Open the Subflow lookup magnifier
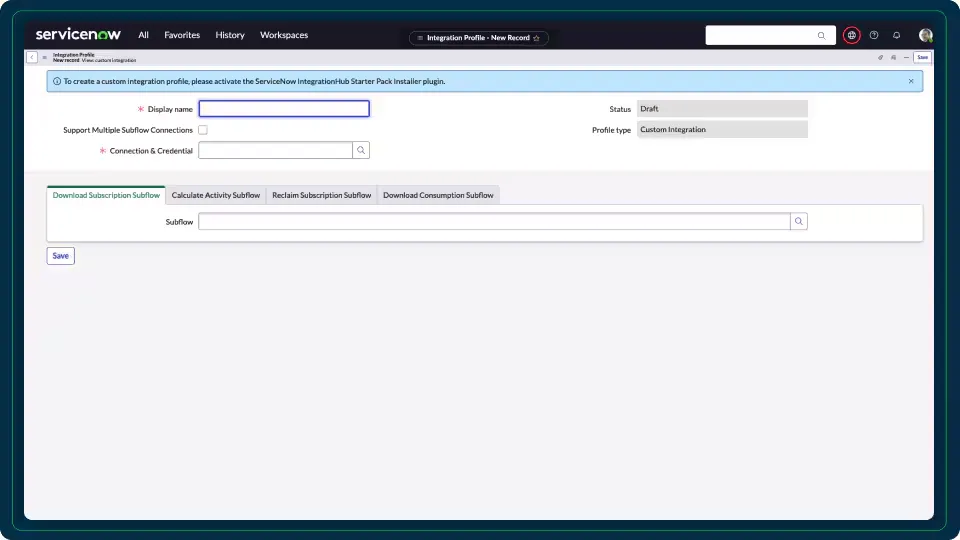Screen dimensions: 960x540 coord(798,221)
